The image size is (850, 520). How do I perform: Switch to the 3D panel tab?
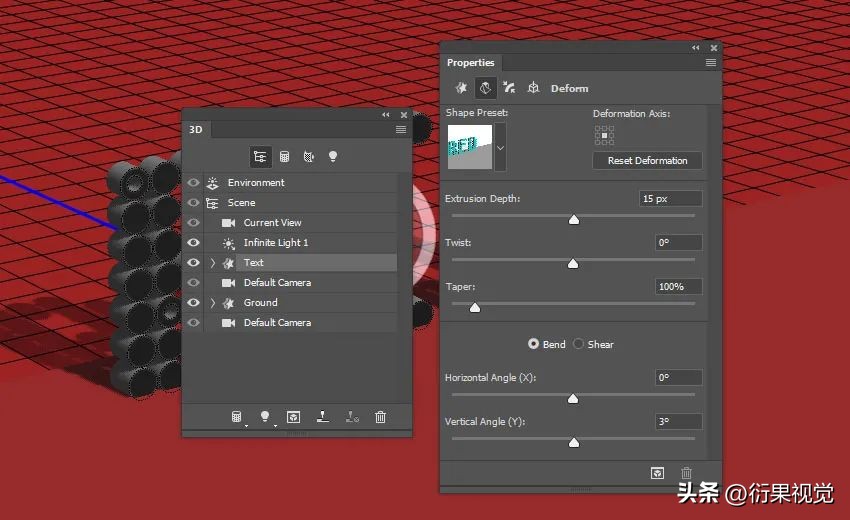196,130
